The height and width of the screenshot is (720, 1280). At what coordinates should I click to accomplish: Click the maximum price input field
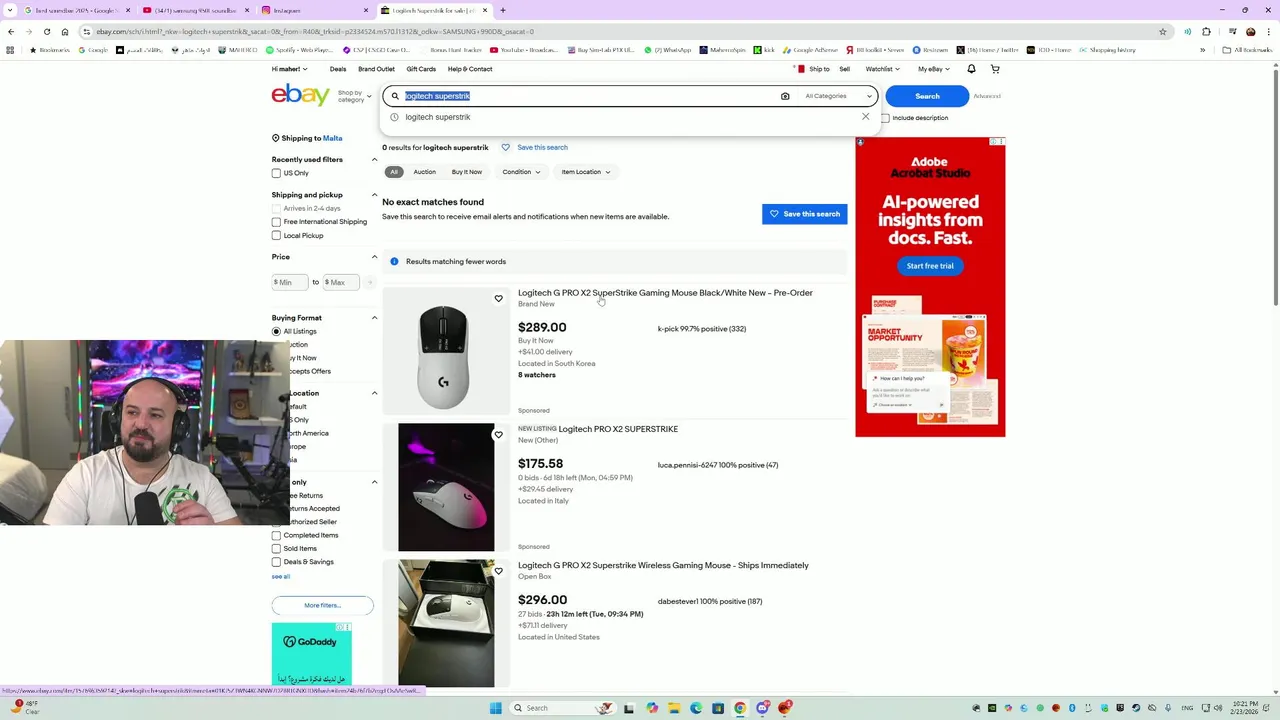click(340, 282)
